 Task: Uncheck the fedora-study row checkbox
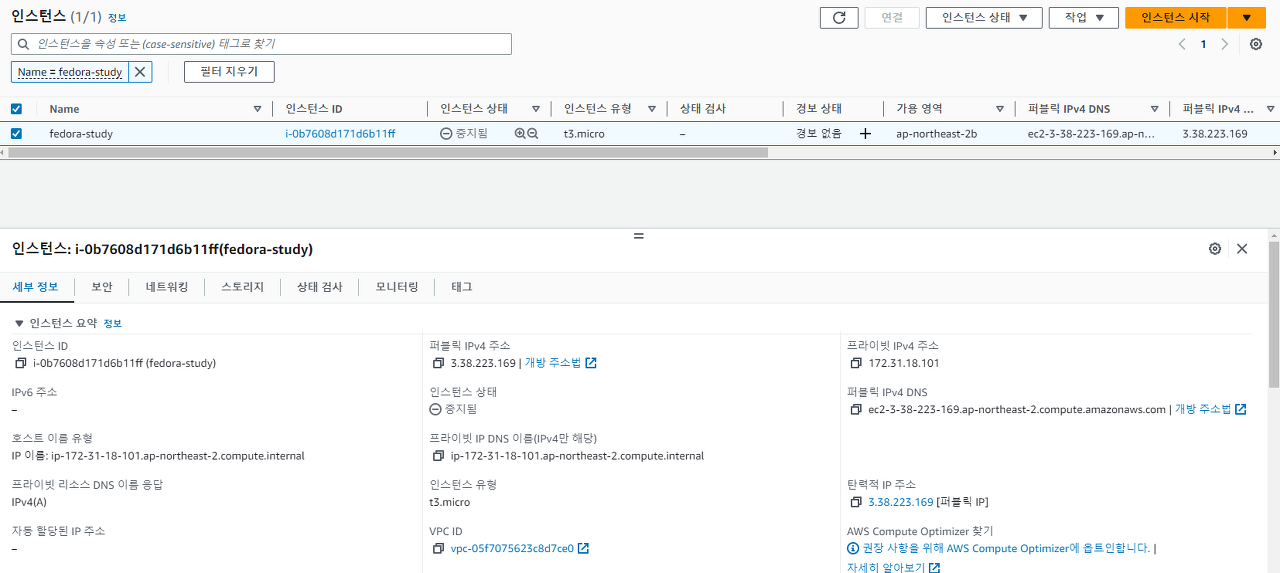pyautogui.click(x=16, y=133)
